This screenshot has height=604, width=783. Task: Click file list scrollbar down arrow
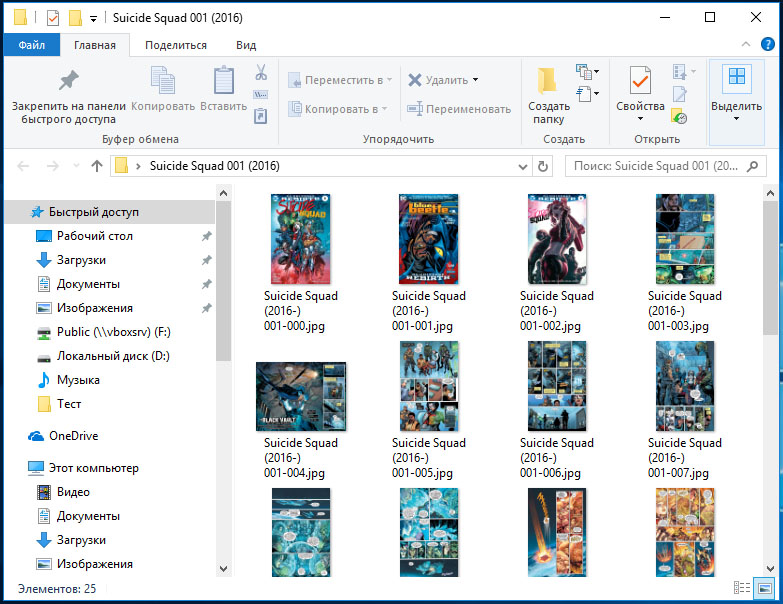click(x=770, y=568)
